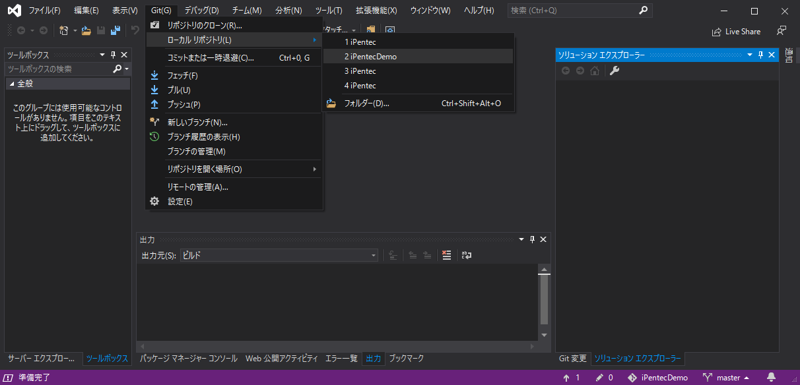Click the toolbox search magnifier icon

click(117, 69)
